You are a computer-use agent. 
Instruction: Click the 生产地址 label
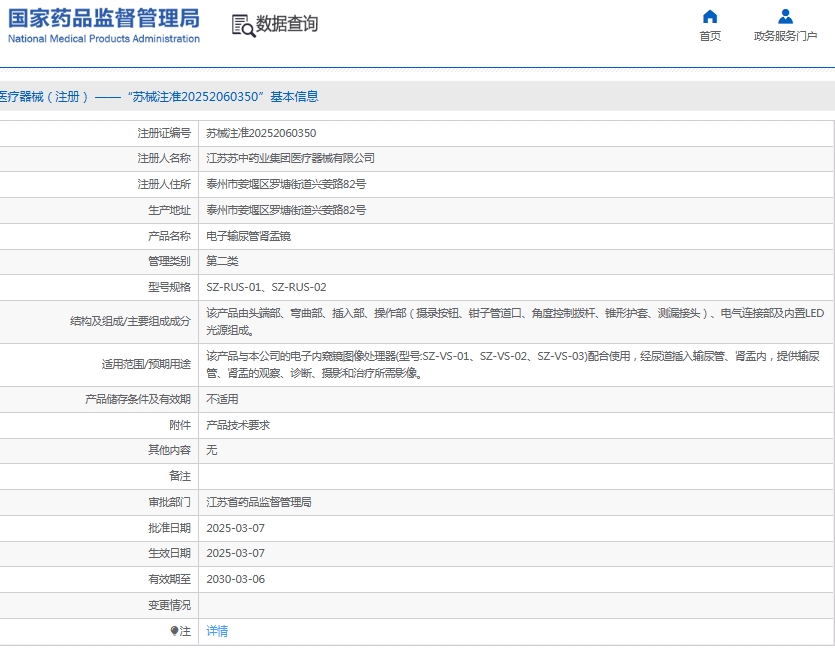point(169,210)
